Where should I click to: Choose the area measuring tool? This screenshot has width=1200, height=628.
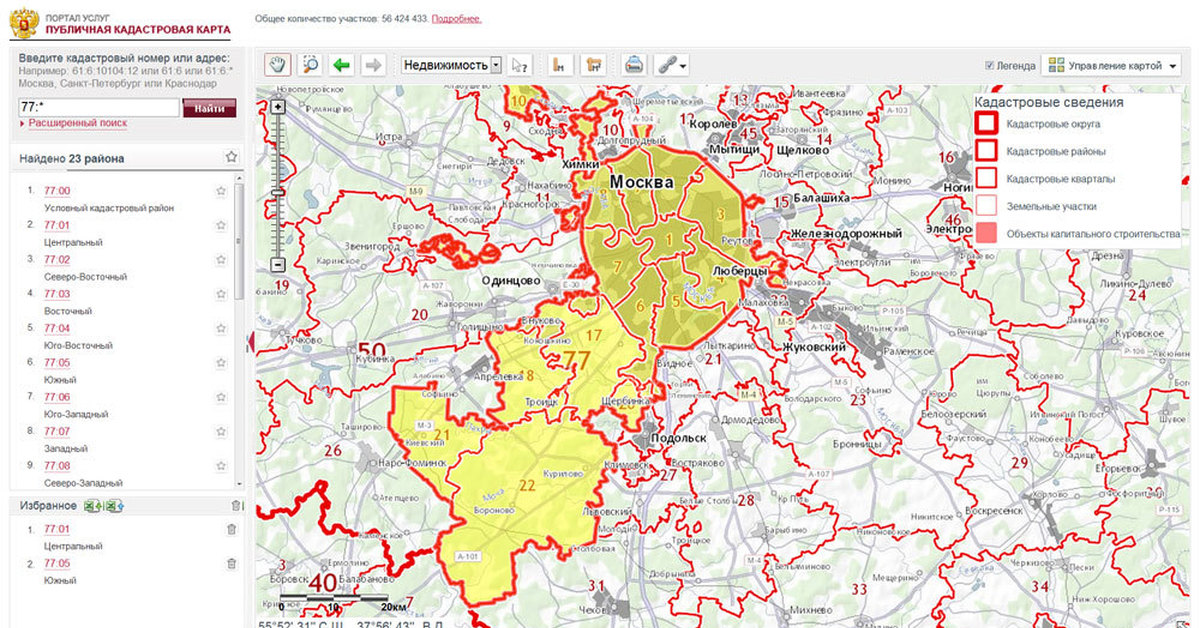point(594,65)
